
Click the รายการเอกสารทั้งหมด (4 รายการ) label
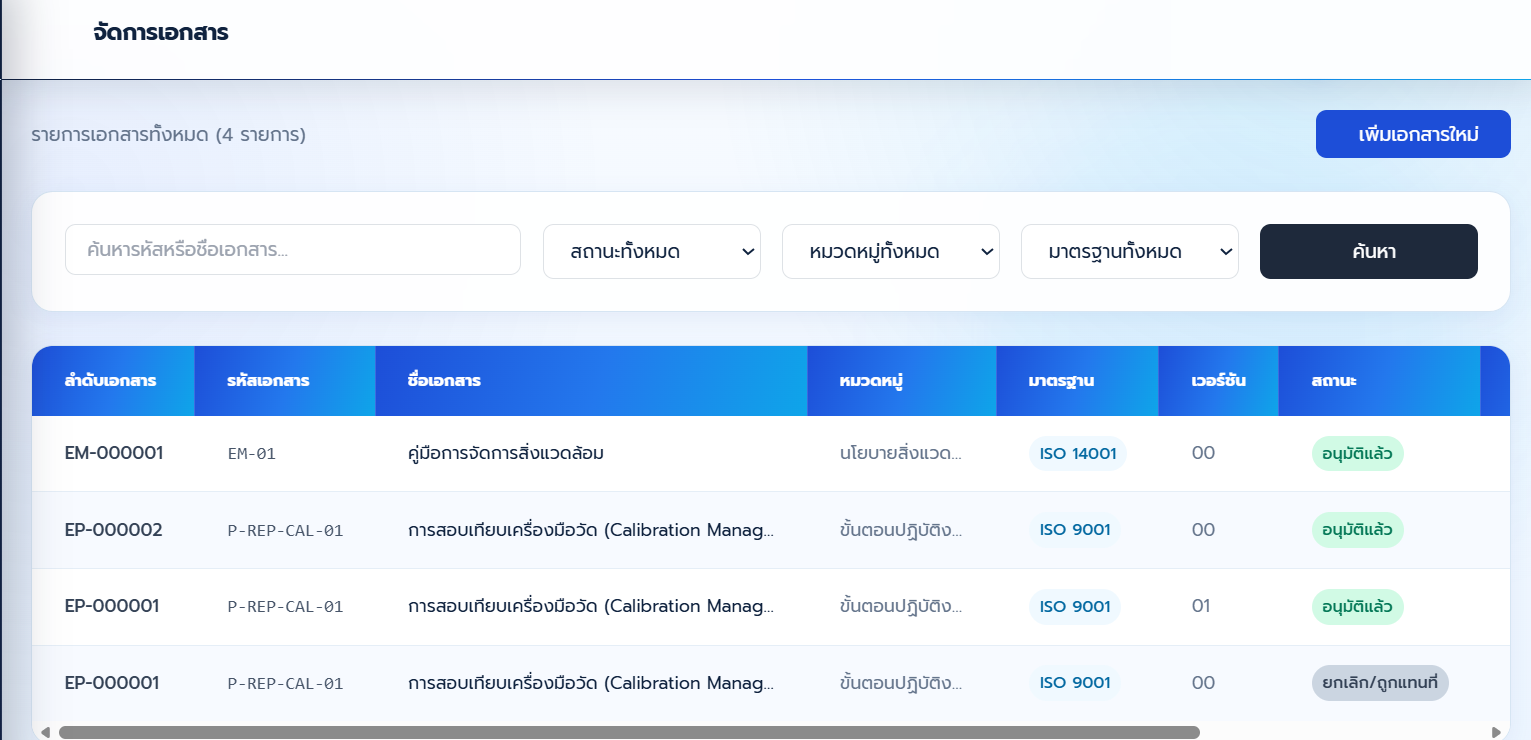(x=168, y=134)
